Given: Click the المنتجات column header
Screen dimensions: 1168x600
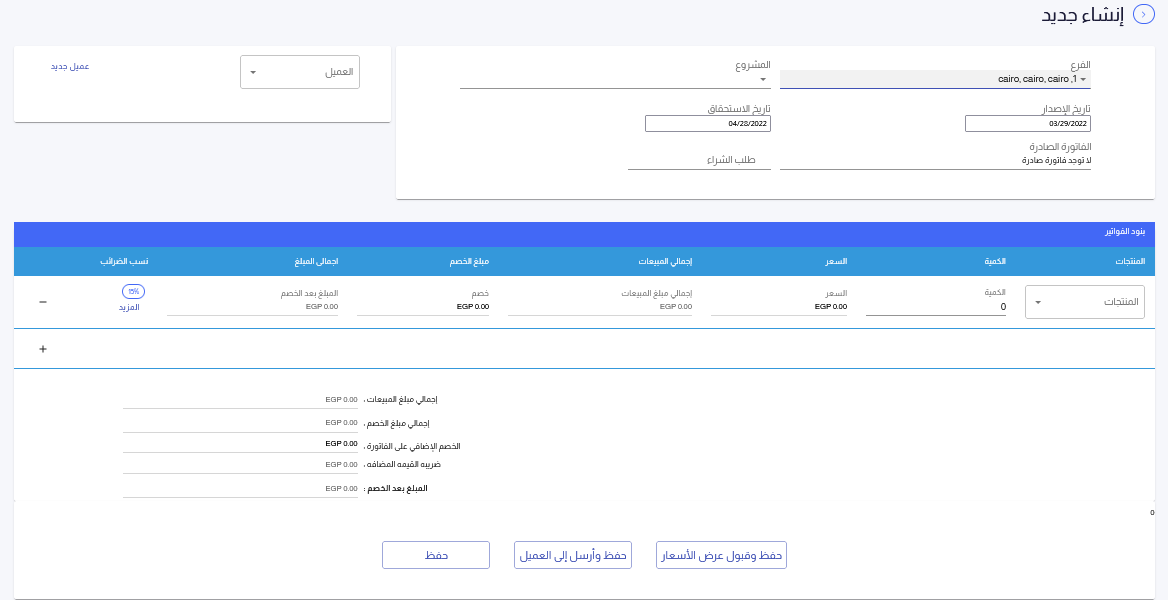Looking at the screenshot, I should click(x=1130, y=262).
